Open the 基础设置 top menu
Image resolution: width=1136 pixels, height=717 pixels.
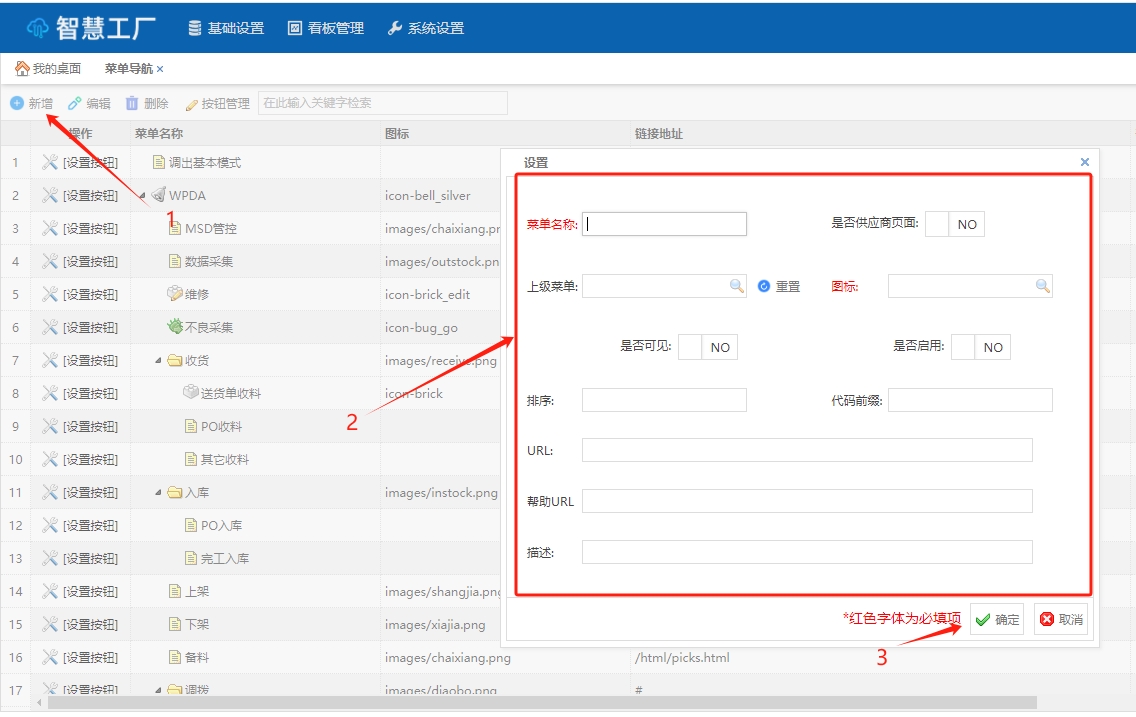click(x=226, y=28)
